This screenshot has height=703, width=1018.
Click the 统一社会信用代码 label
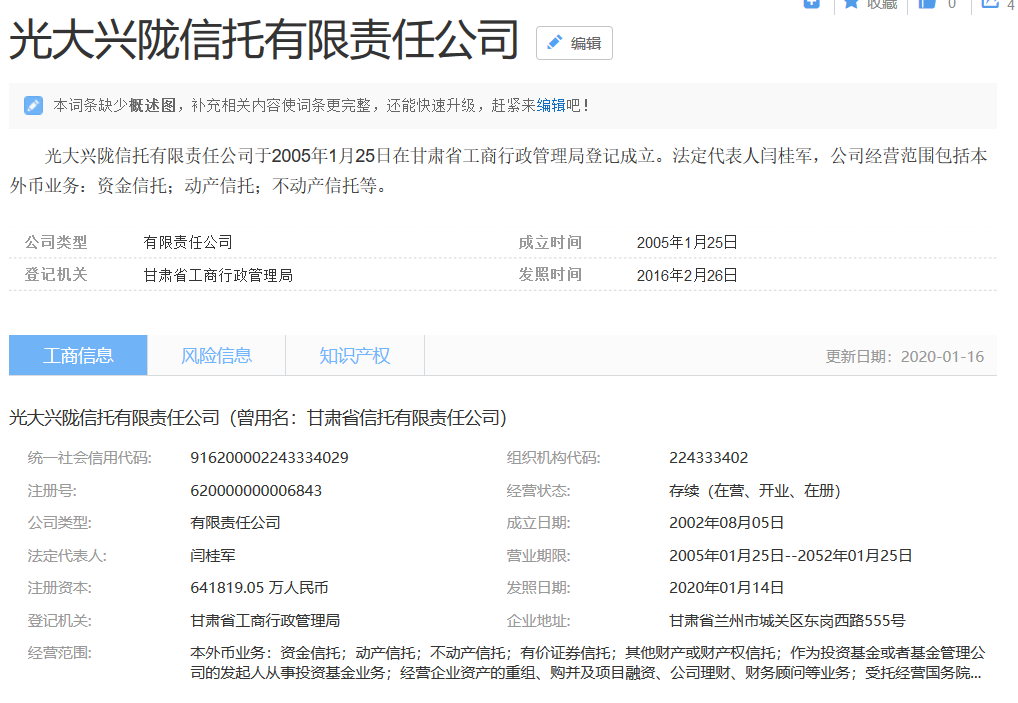[90, 458]
